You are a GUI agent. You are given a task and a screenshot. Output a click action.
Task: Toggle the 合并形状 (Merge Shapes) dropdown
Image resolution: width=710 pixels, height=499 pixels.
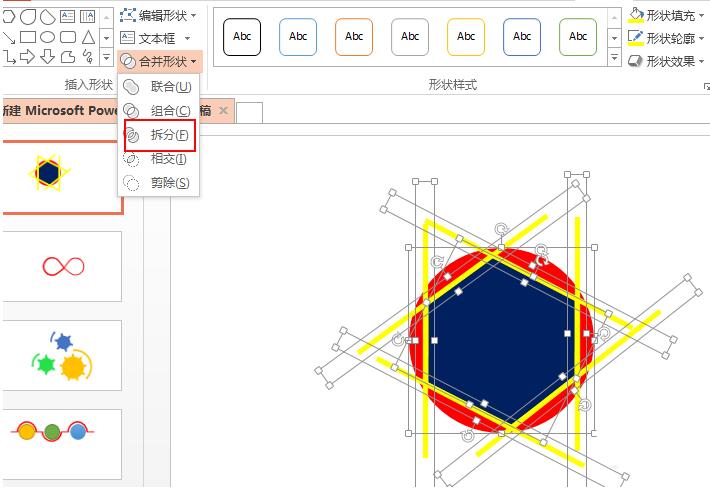160,61
